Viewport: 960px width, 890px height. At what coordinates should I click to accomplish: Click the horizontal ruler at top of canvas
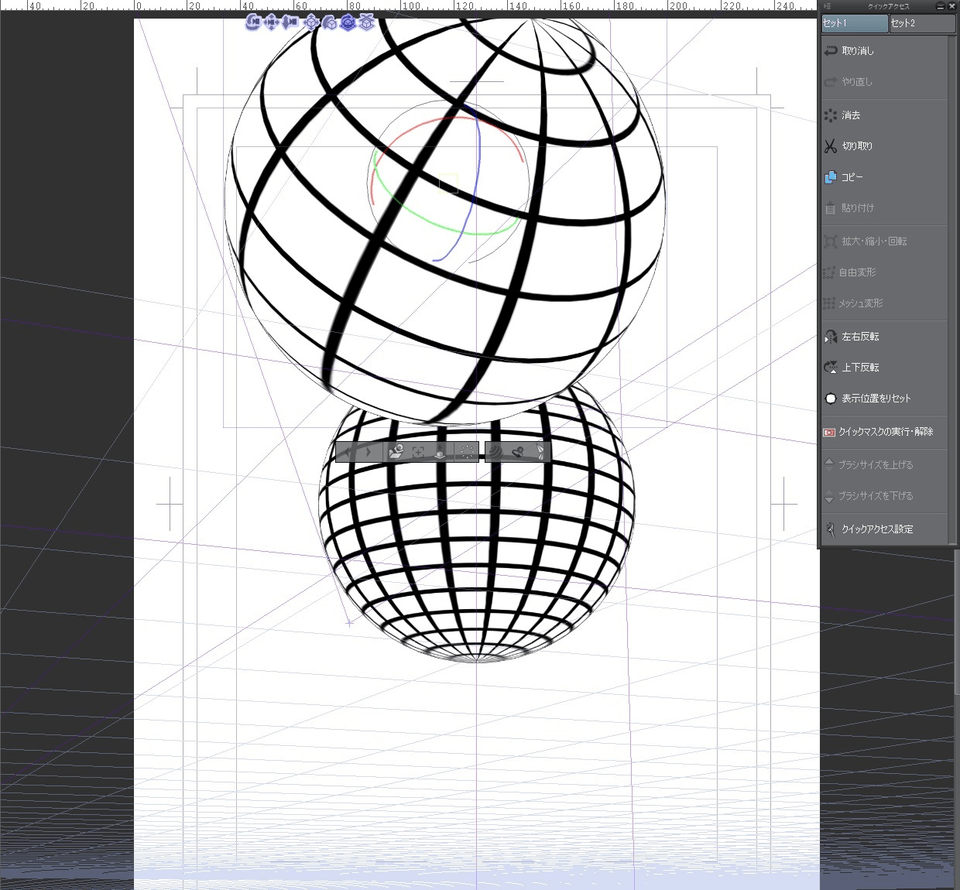(x=408, y=6)
